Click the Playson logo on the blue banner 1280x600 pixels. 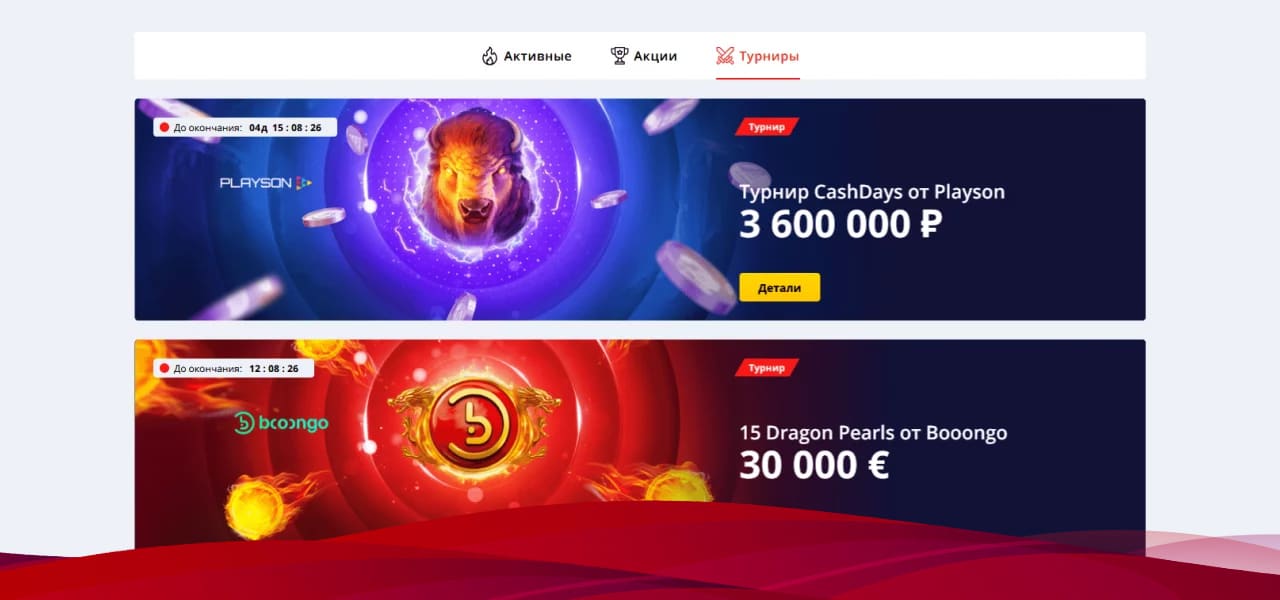[266, 183]
